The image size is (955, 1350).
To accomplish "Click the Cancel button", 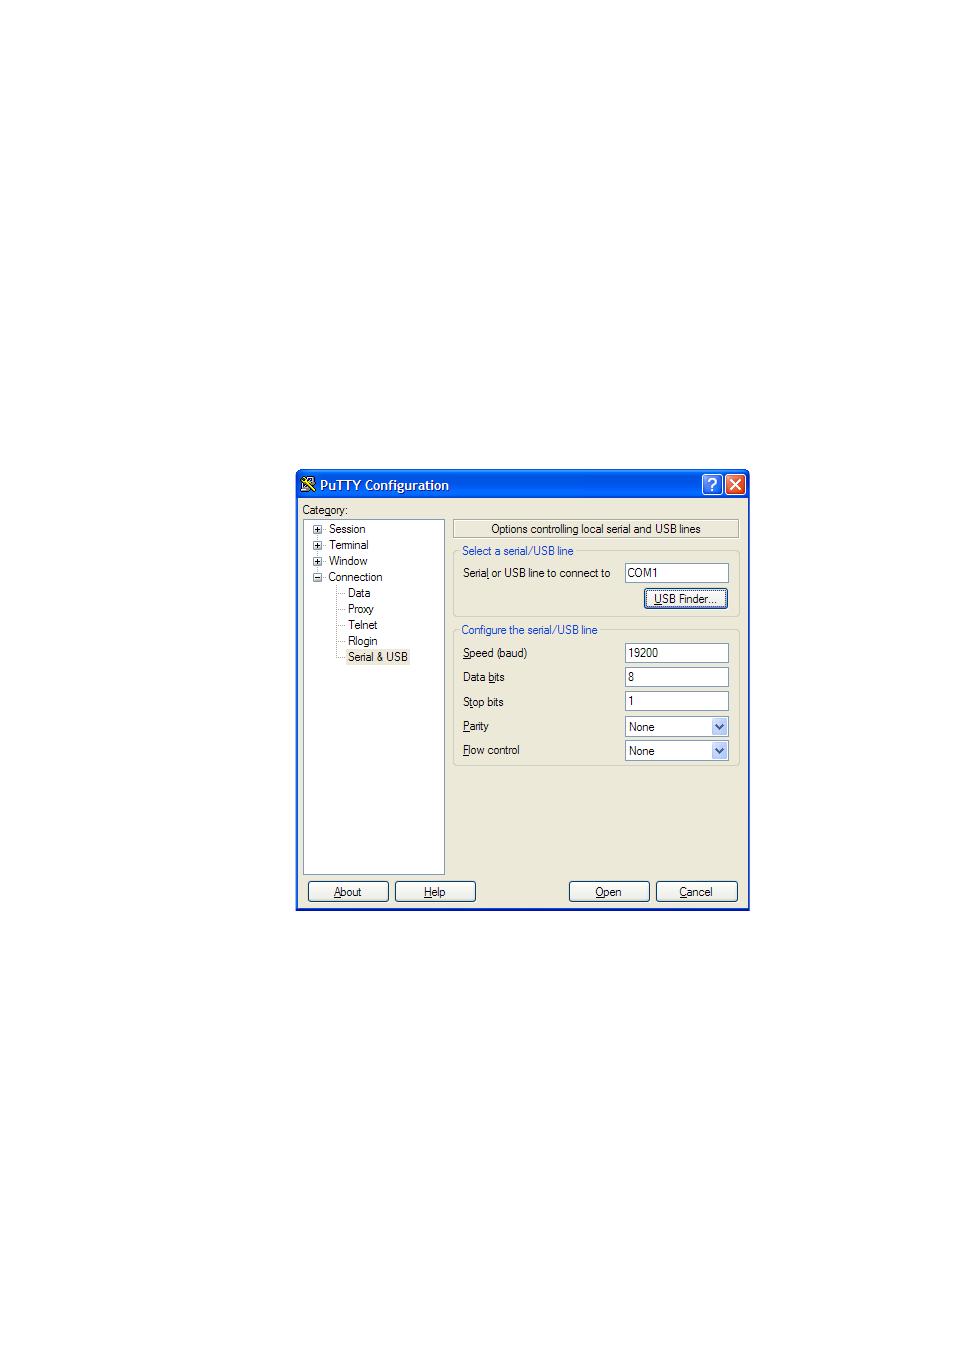I will (696, 892).
